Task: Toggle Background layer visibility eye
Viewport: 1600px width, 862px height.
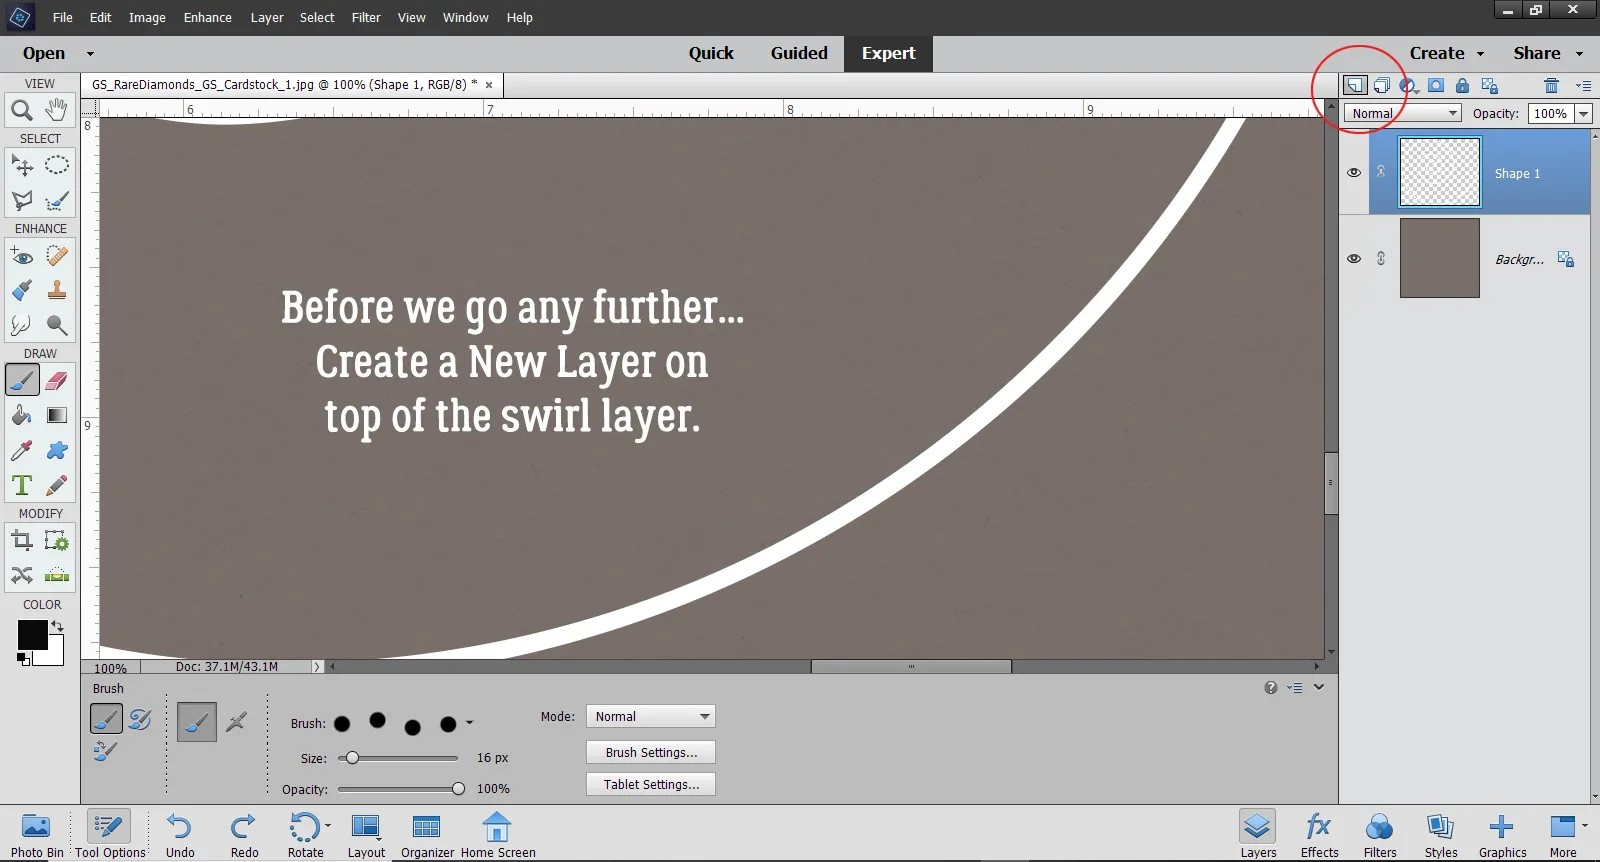Action: point(1354,259)
